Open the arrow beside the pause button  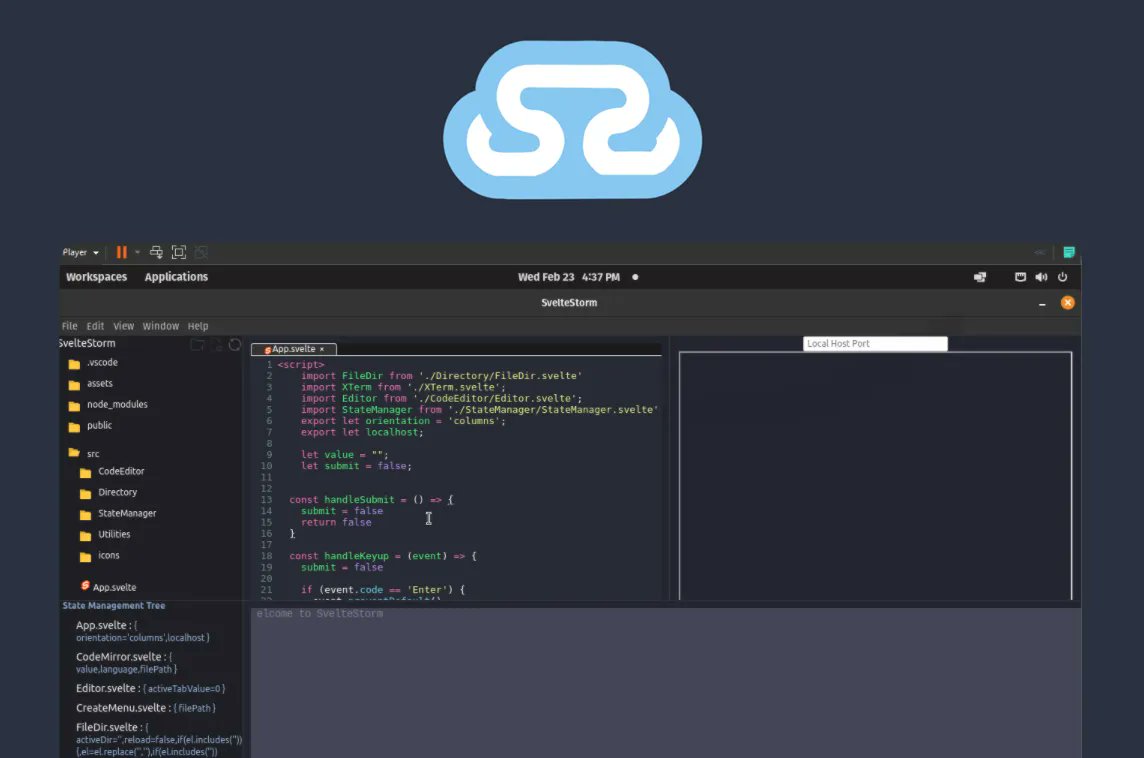tap(137, 252)
